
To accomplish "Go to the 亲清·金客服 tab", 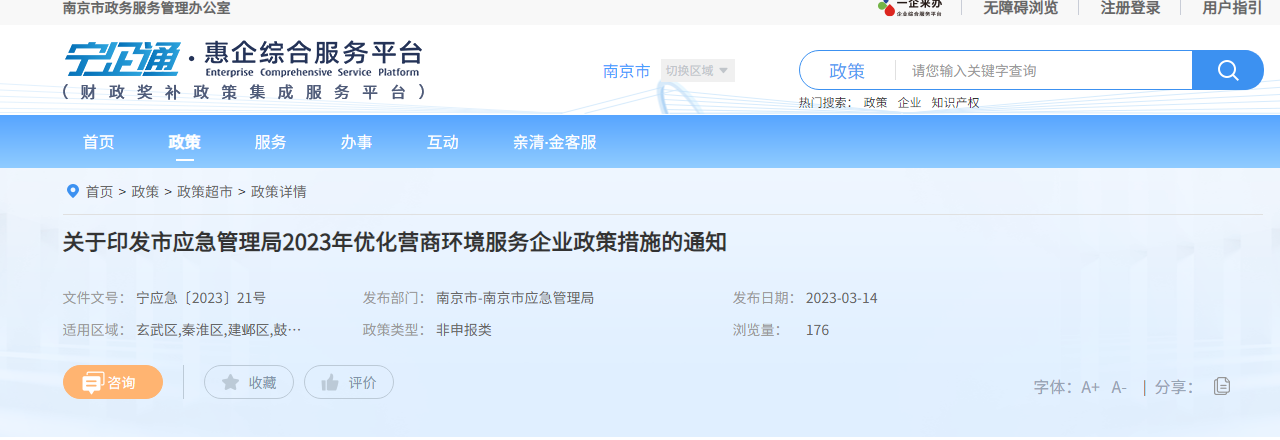I will pos(554,142).
